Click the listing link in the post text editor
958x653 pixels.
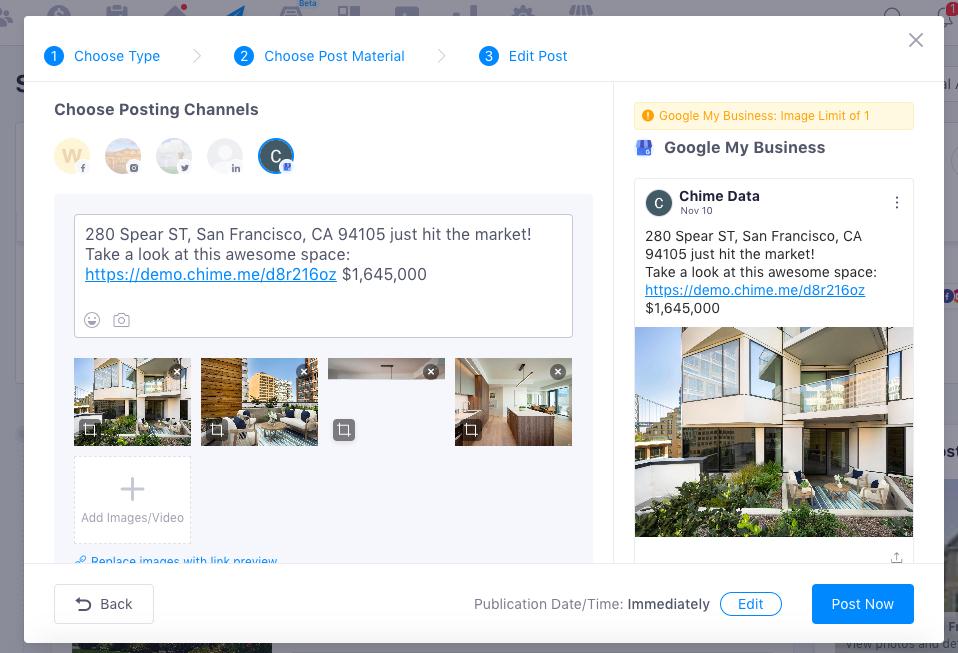(x=211, y=274)
